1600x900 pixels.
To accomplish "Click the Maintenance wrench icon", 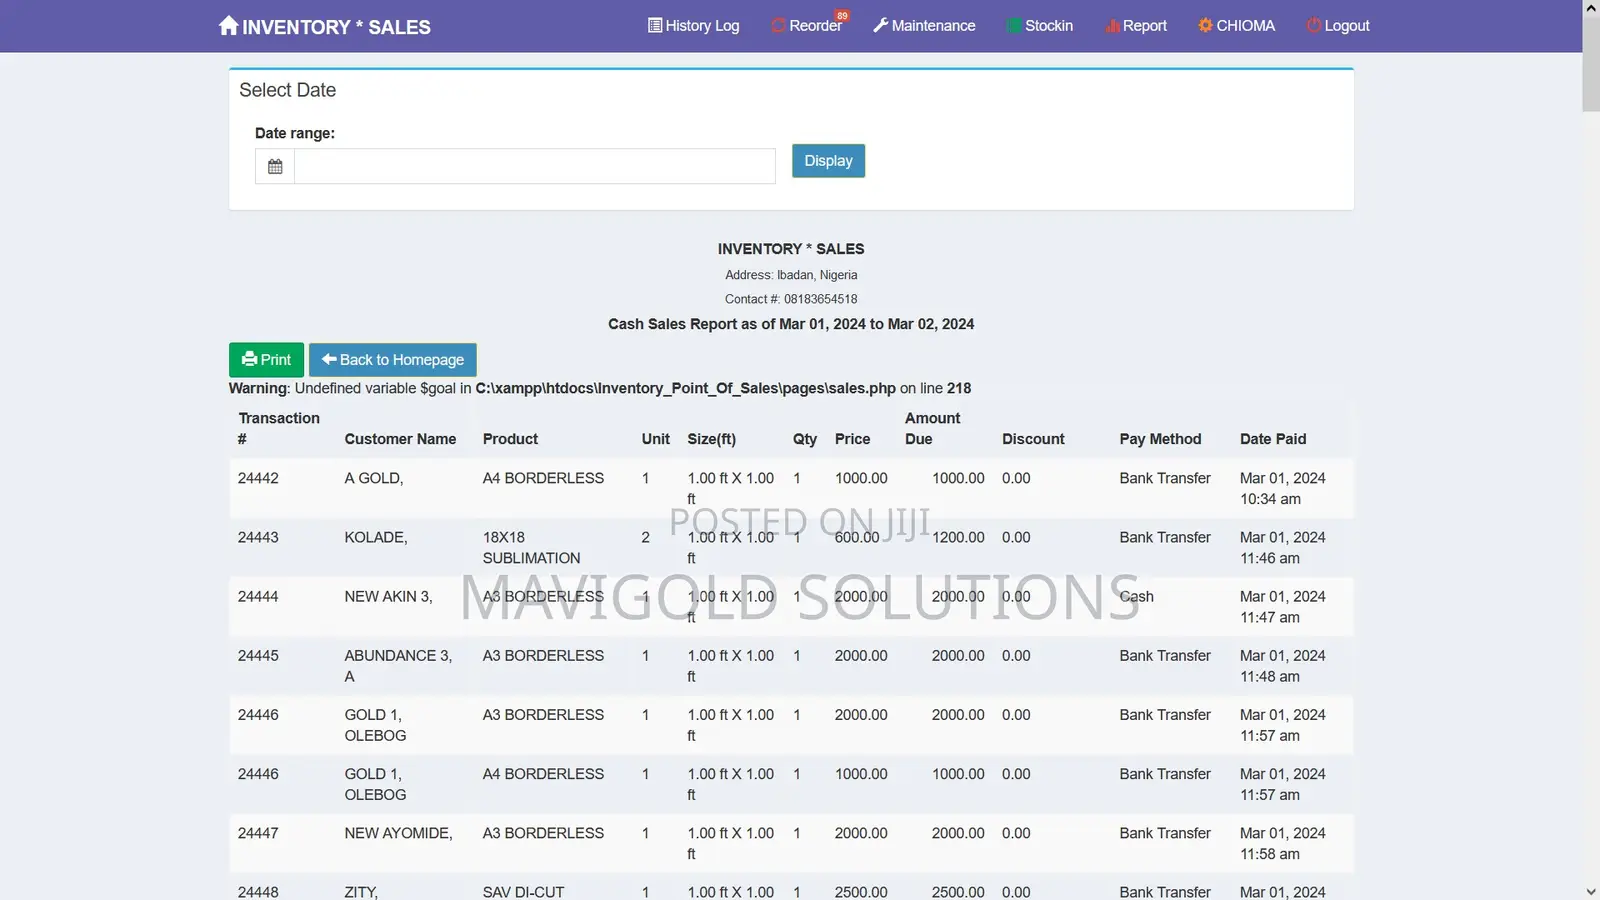I will pyautogui.click(x=880, y=25).
